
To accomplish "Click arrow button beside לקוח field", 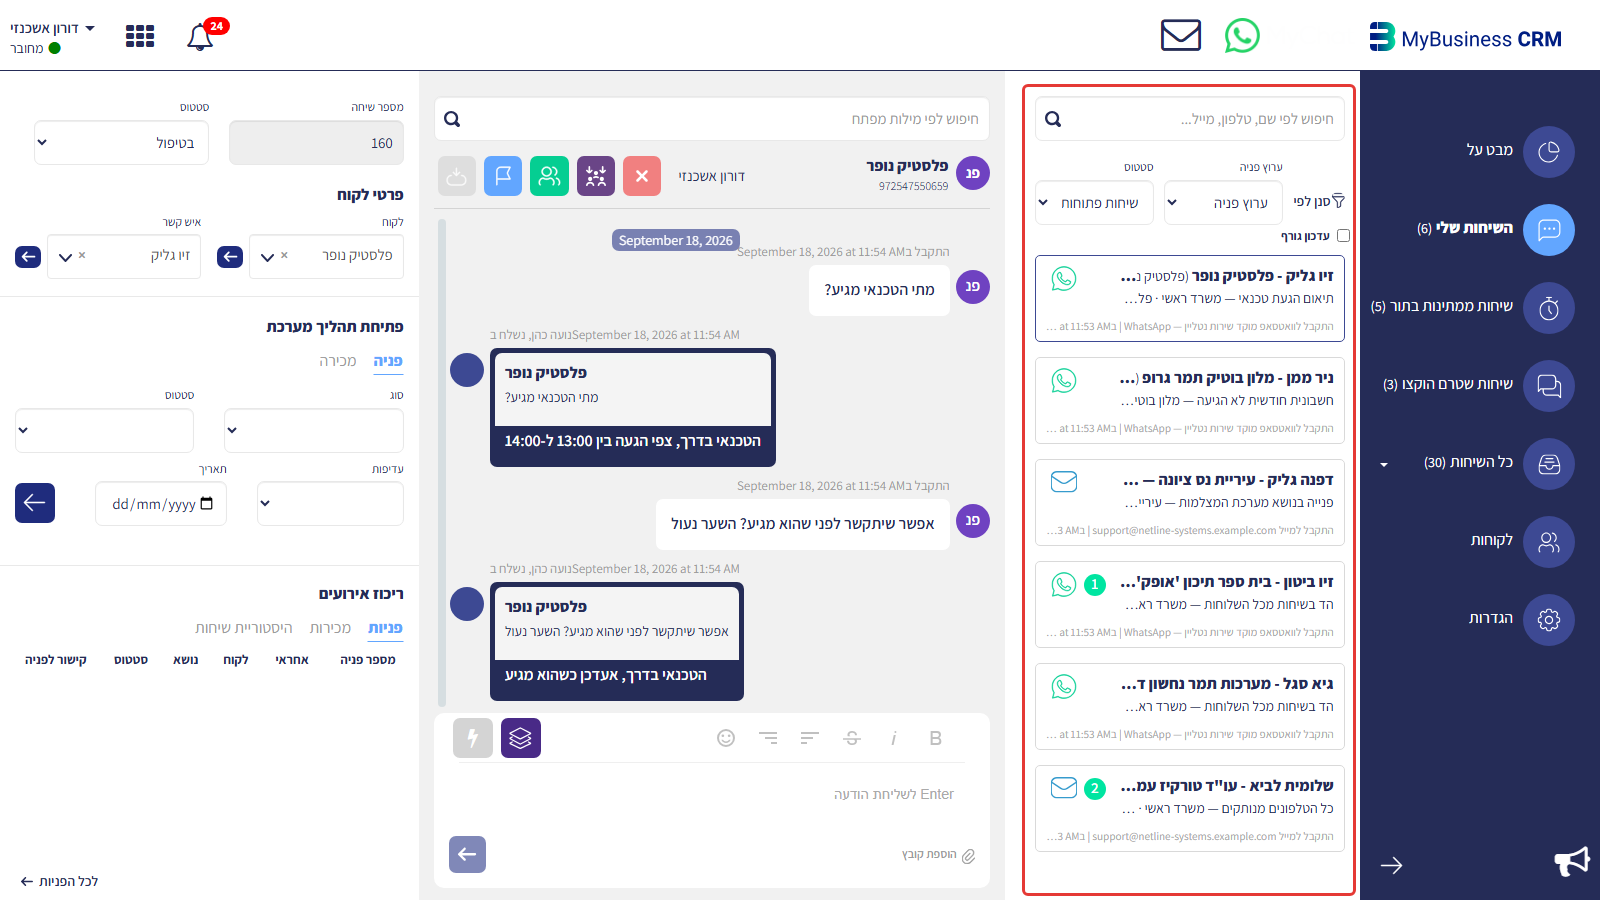I will click(x=230, y=257).
